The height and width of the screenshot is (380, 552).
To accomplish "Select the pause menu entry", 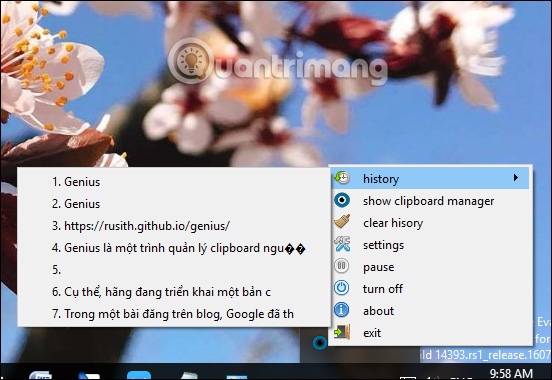I will (x=431, y=267).
